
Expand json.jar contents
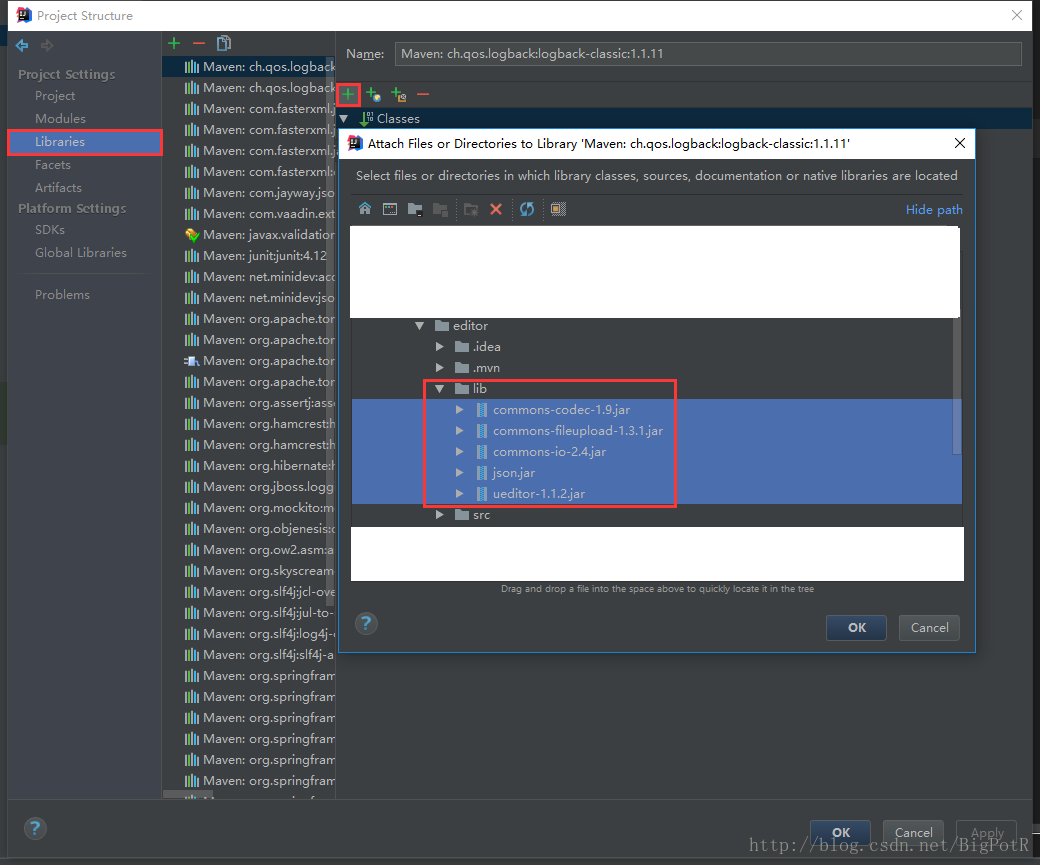[x=459, y=473]
